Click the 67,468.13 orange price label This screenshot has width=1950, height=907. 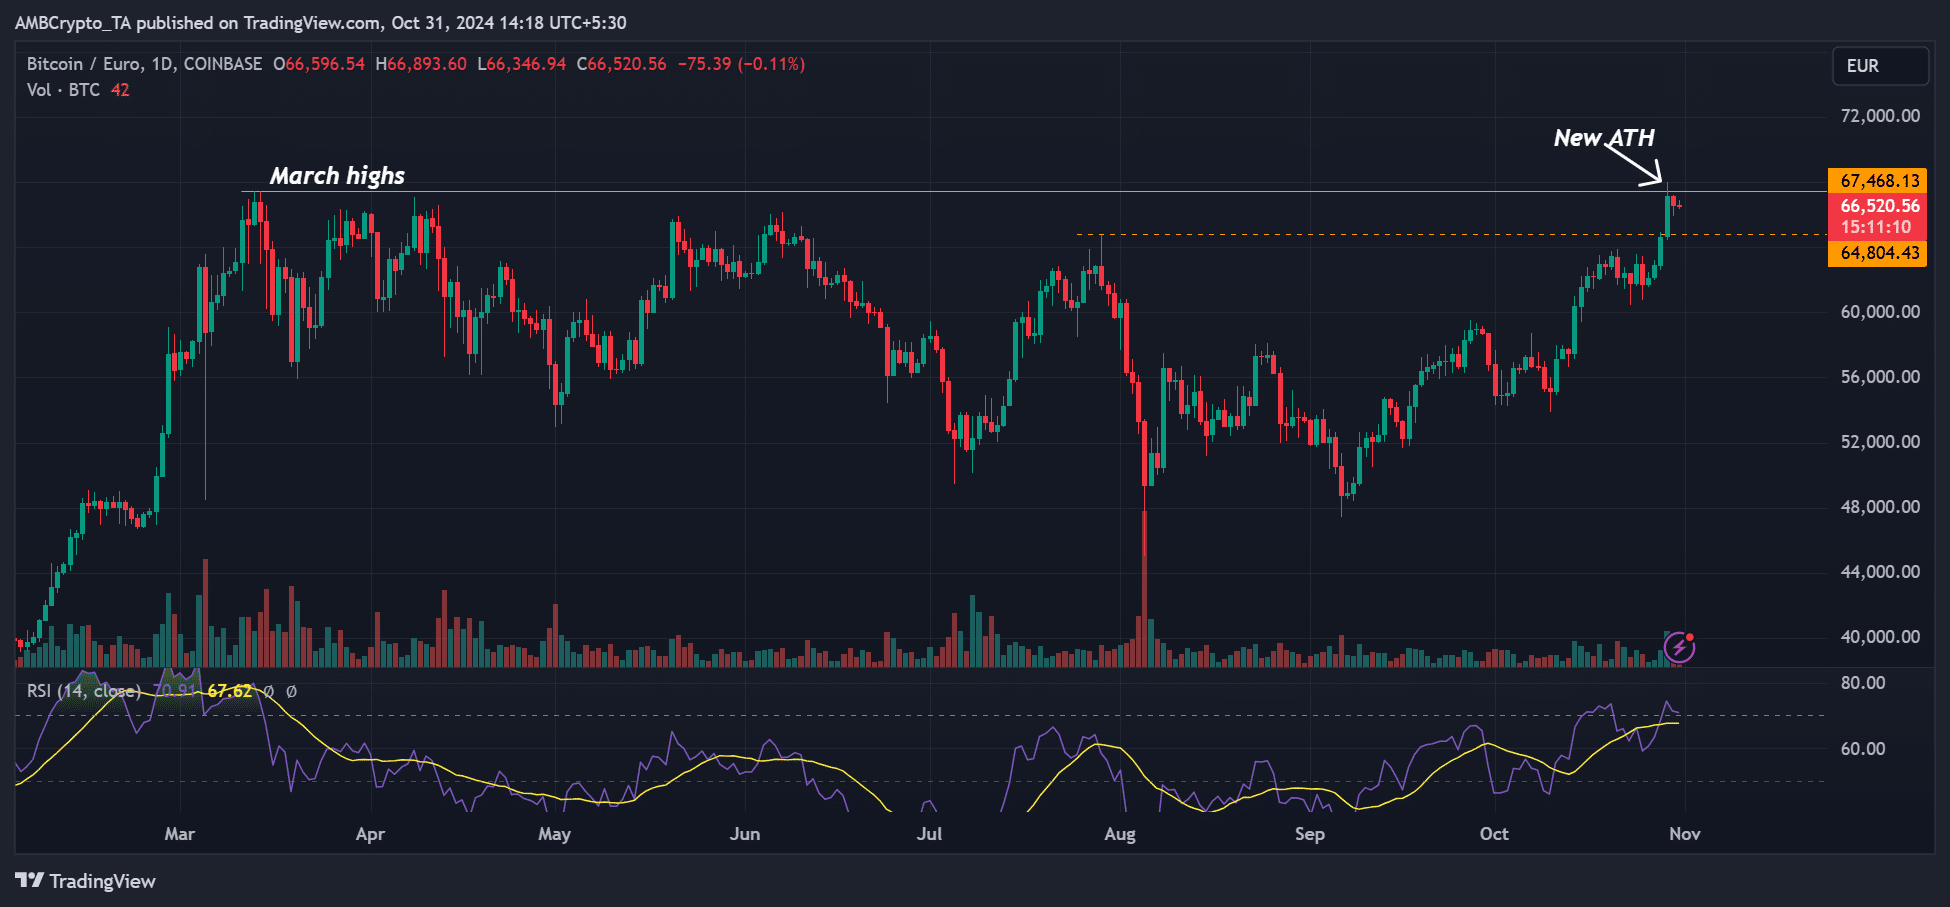click(1880, 181)
